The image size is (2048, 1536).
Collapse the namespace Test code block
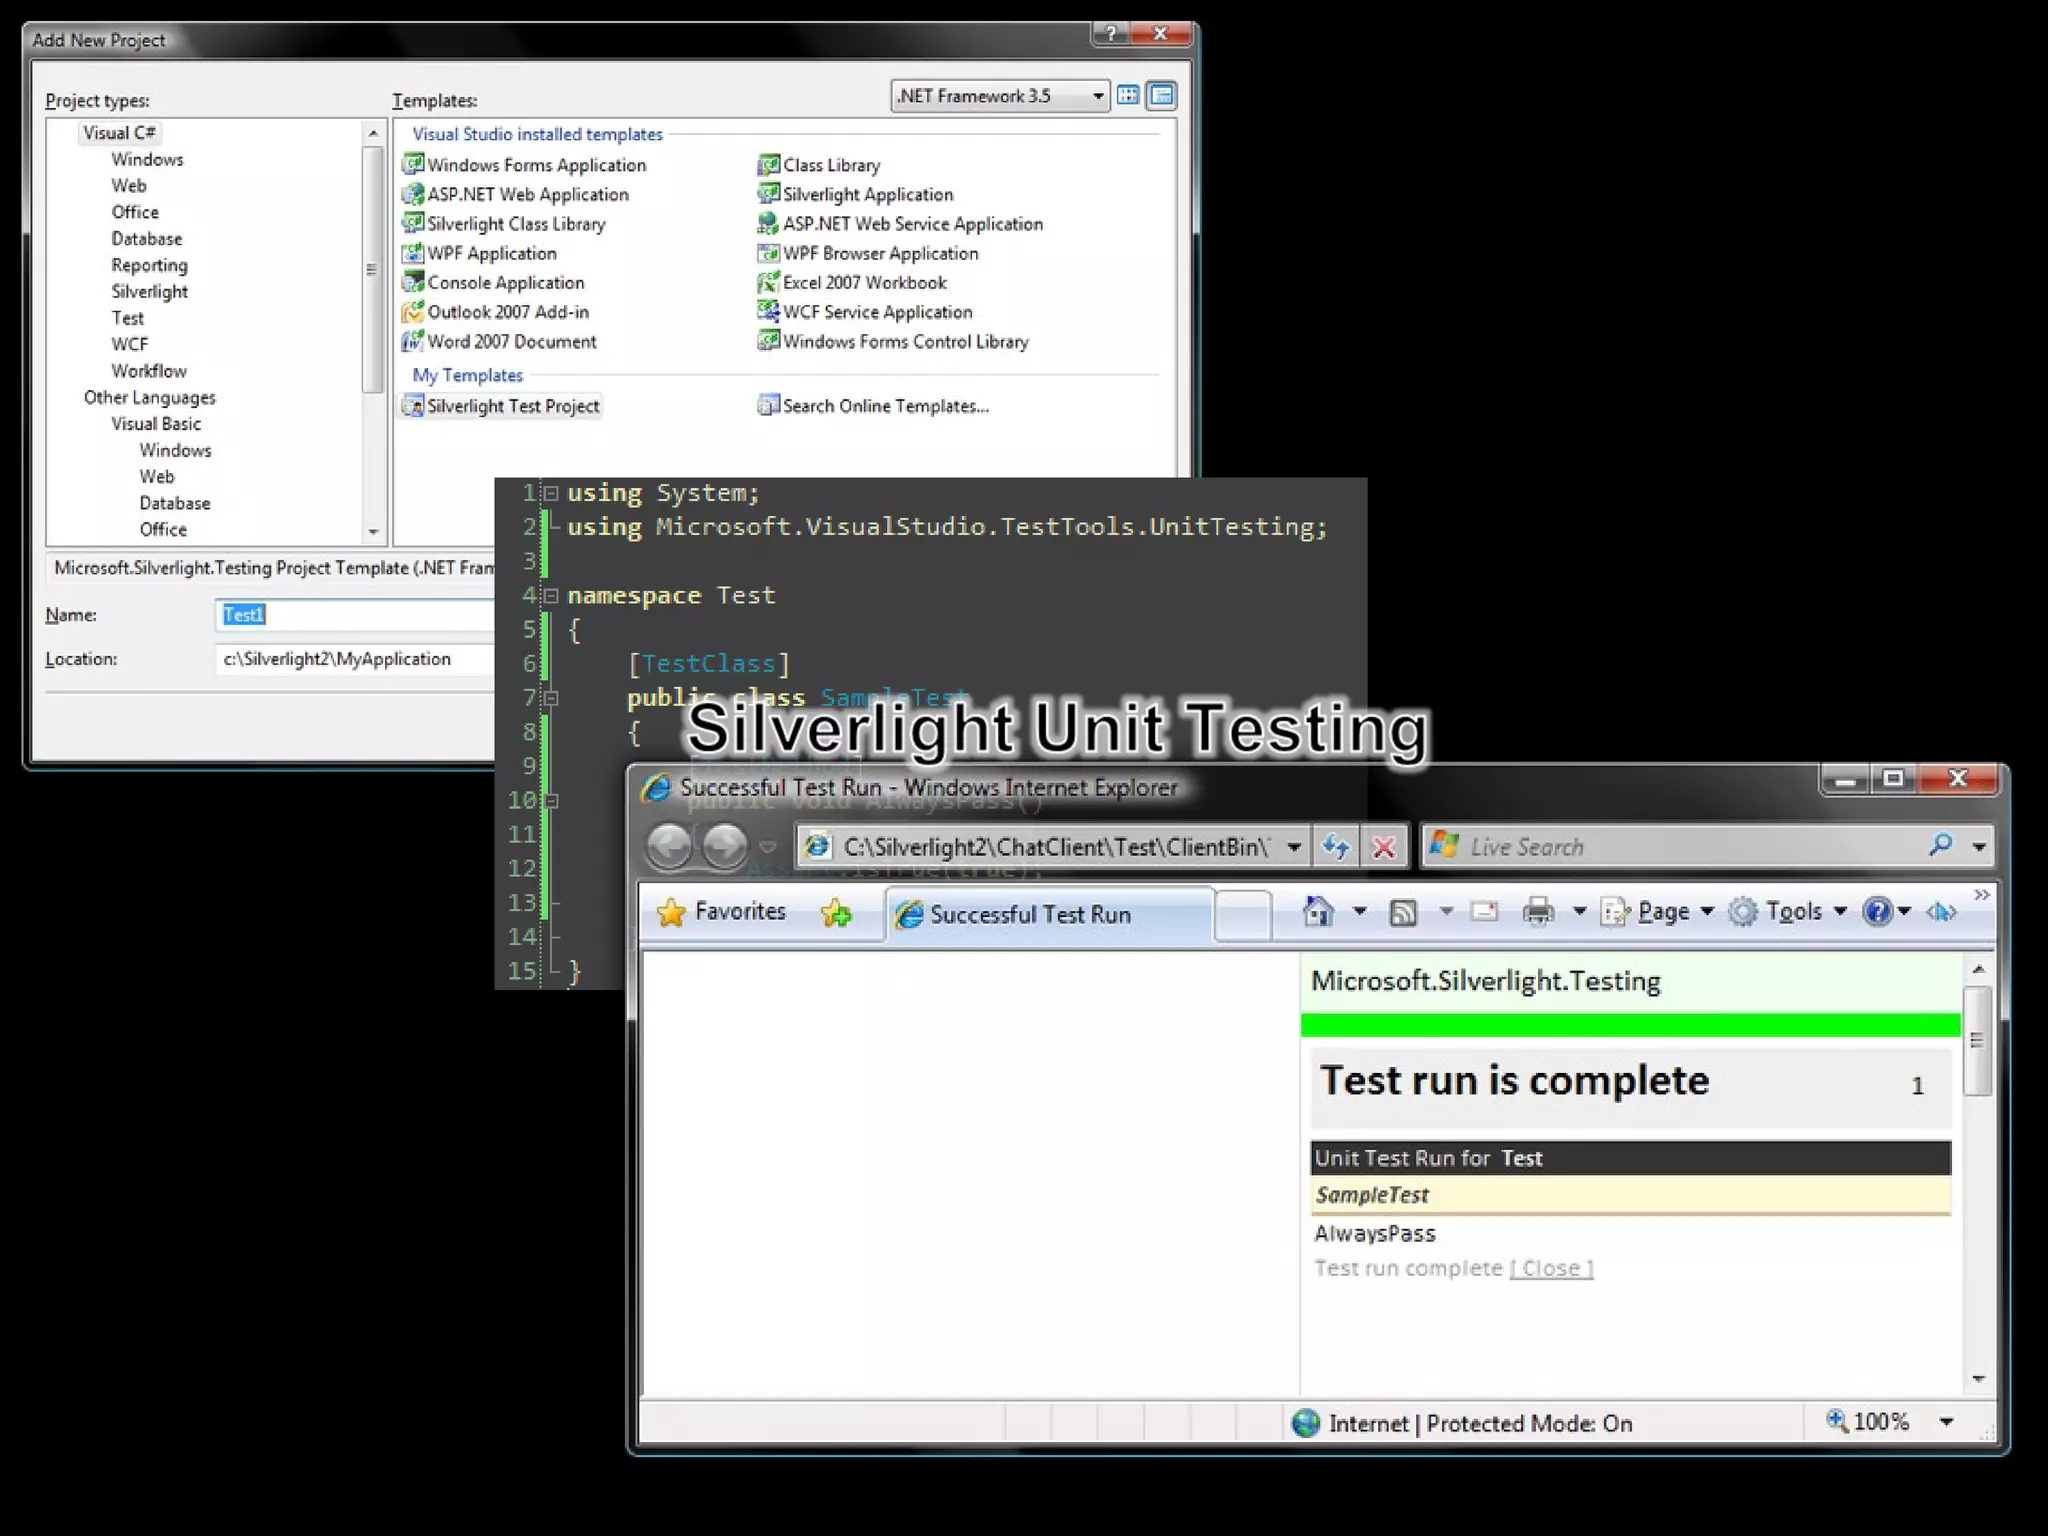[x=550, y=596]
